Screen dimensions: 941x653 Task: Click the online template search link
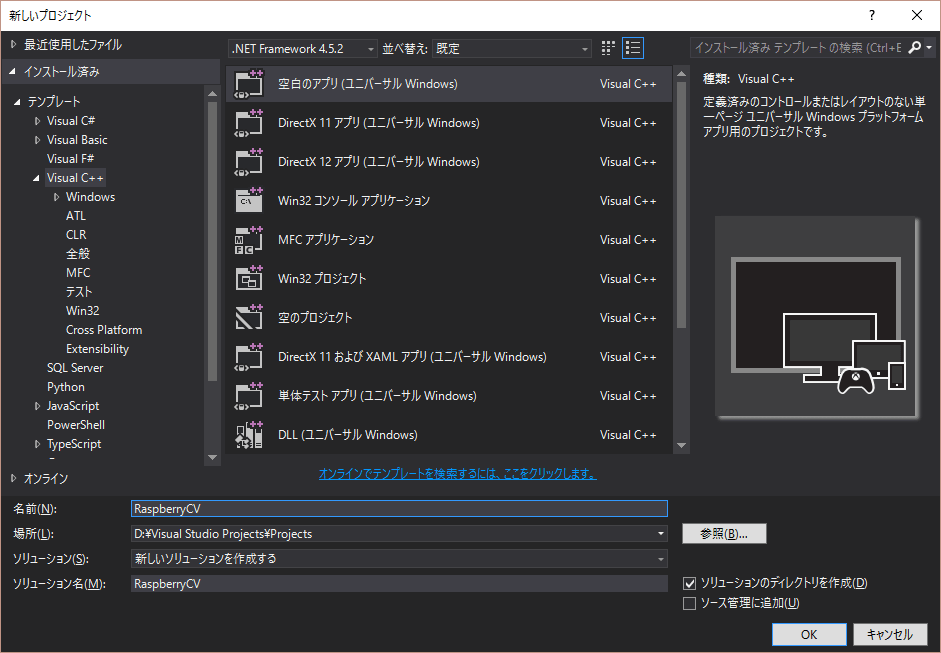pos(457,473)
